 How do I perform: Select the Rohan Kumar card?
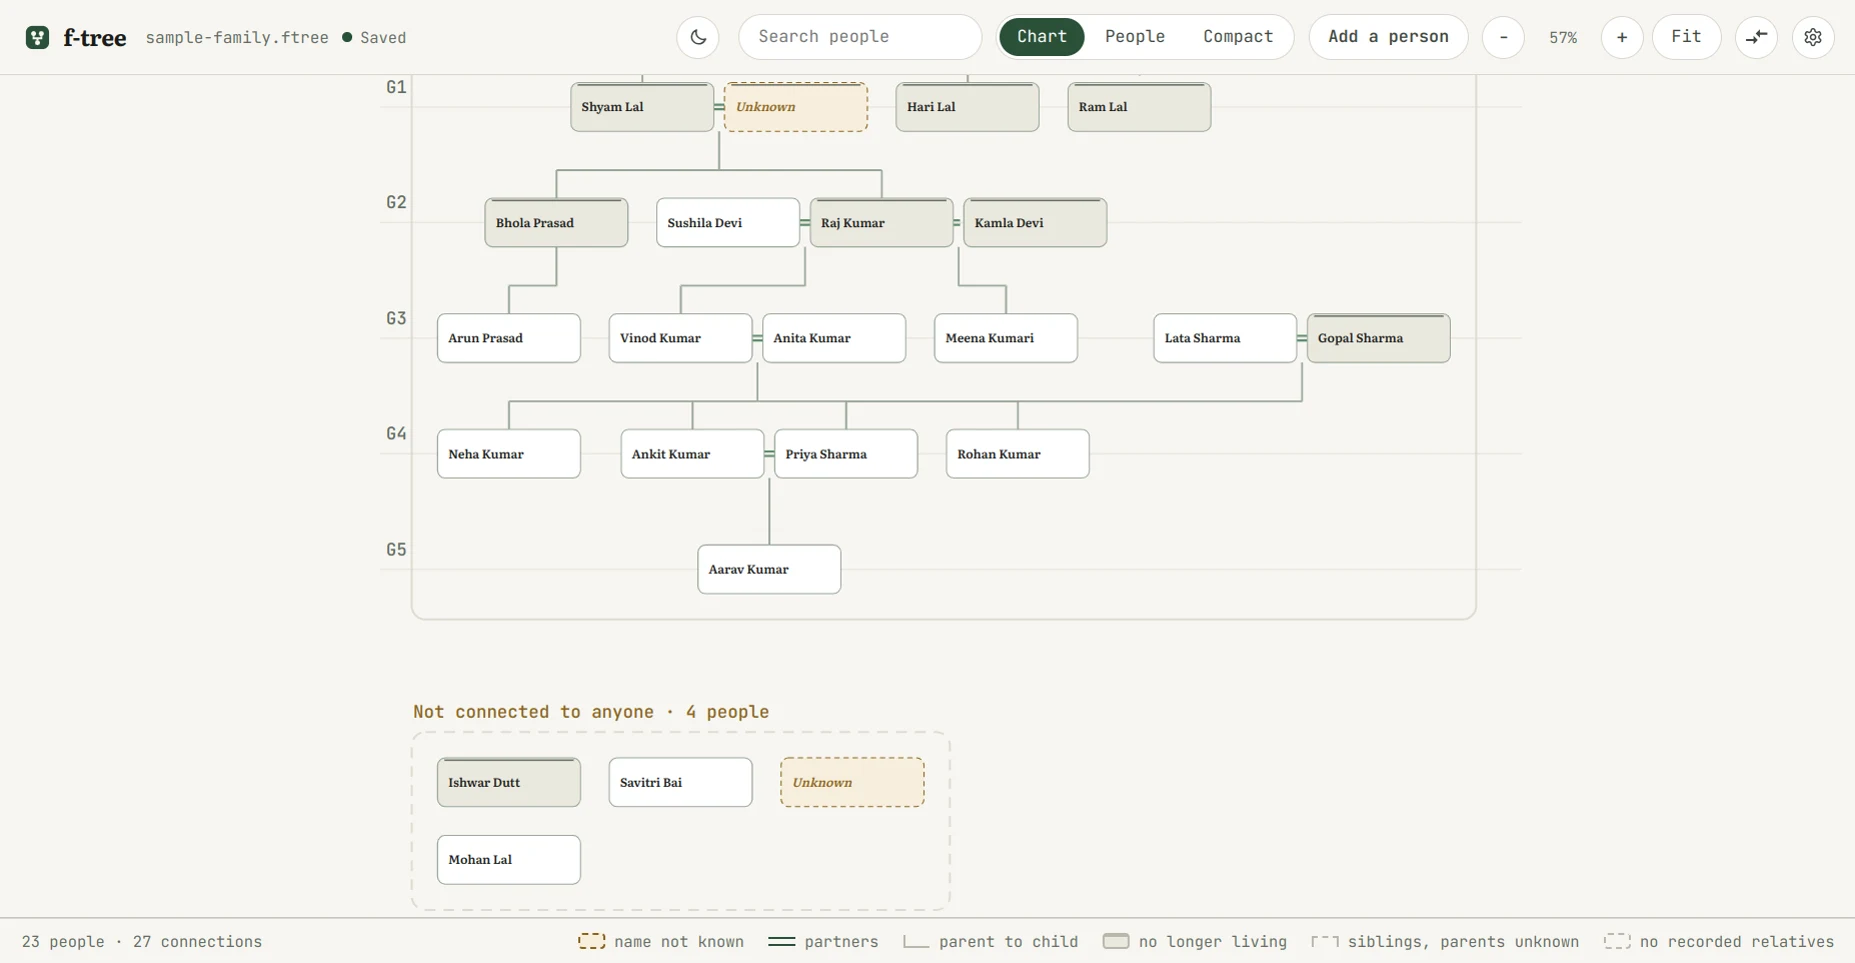click(x=1018, y=454)
